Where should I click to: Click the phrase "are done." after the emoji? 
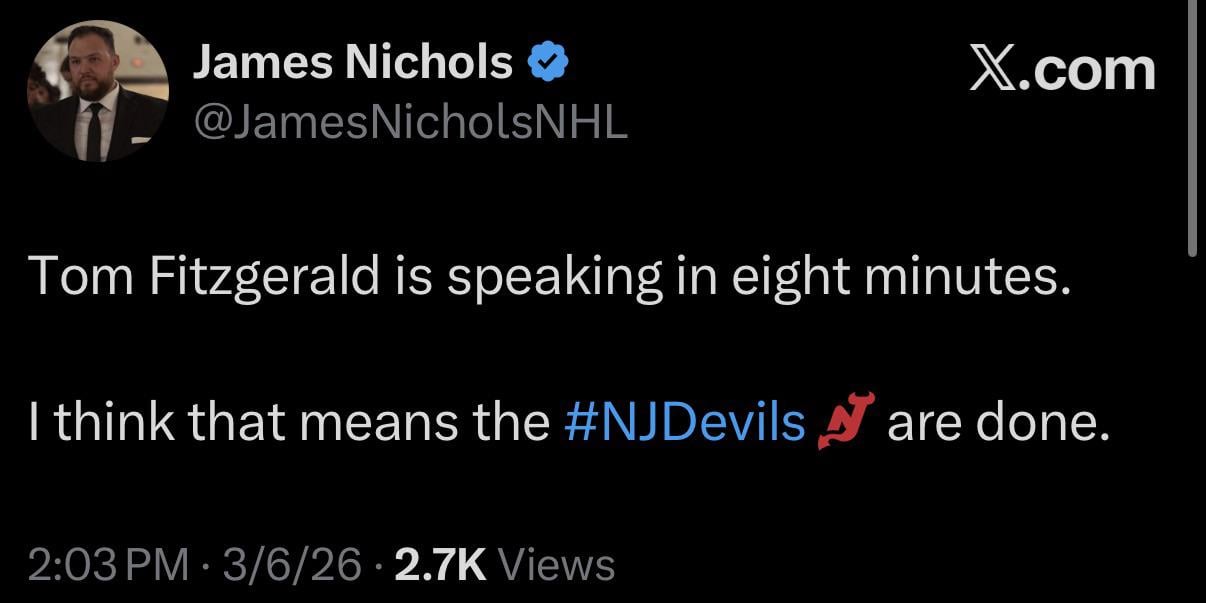(x=998, y=423)
